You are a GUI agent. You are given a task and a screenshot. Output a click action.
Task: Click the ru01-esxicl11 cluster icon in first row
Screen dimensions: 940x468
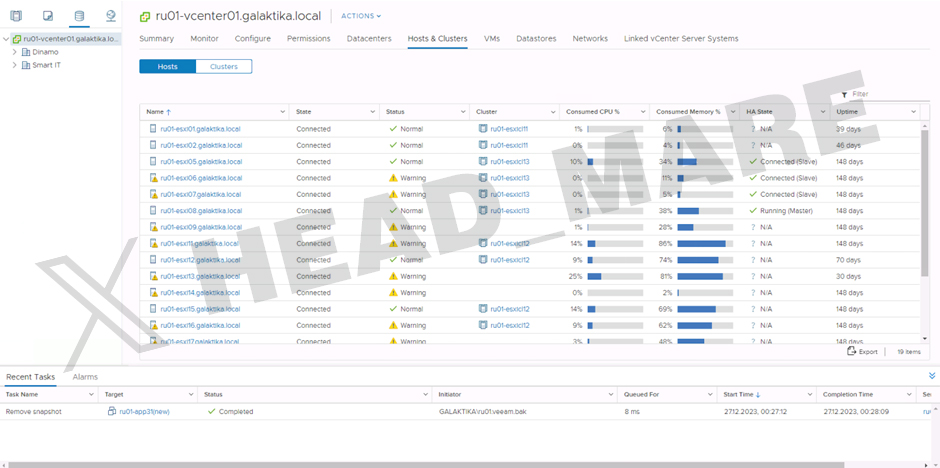tap(483, 129)
